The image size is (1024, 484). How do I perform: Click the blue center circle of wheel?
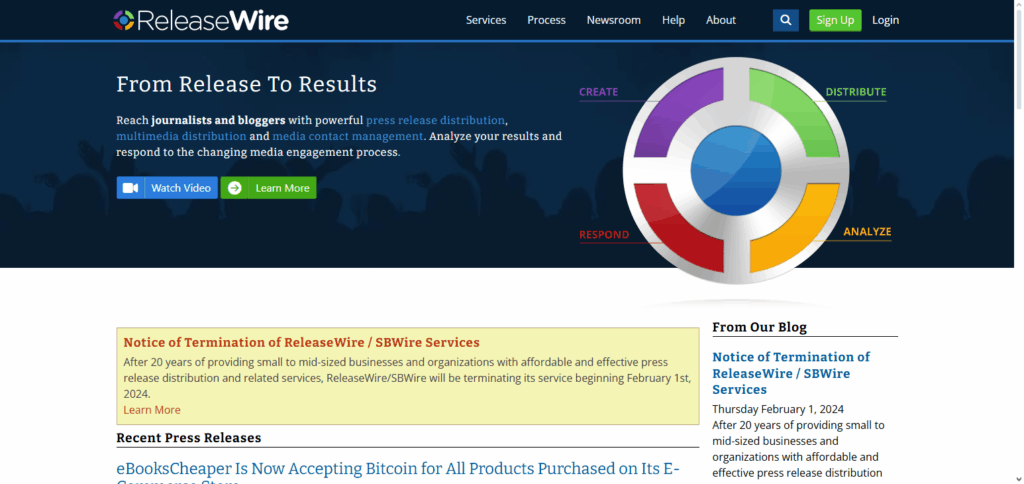point(736,171)
